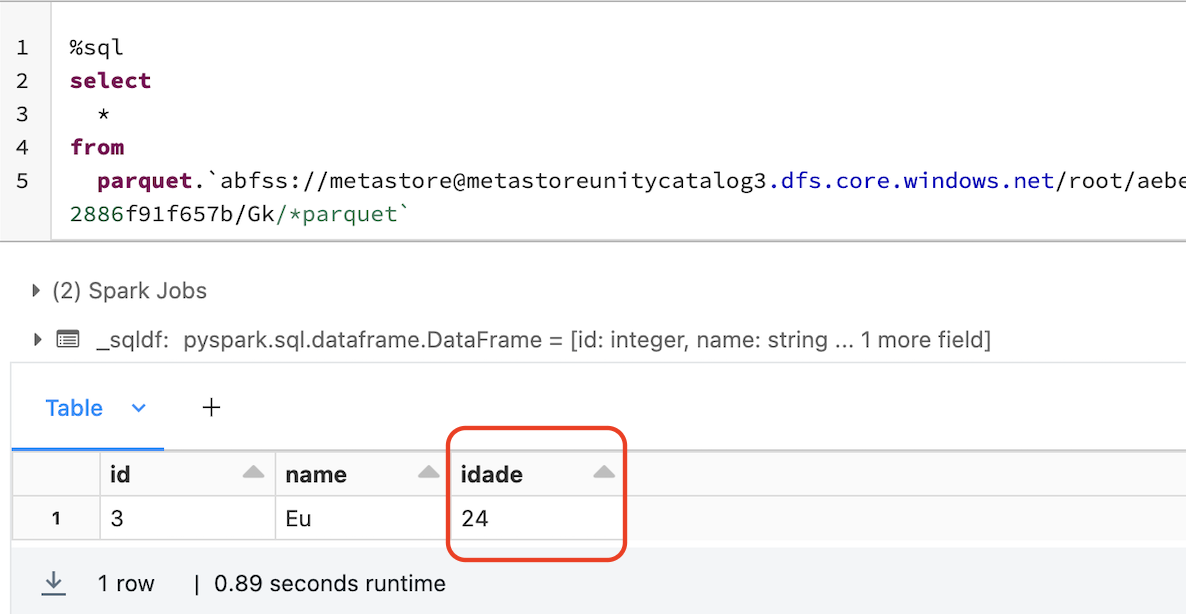Click line number 5 in the gutter
Viewport: 1186px width, 614px height.
click(x=21, y=181)
